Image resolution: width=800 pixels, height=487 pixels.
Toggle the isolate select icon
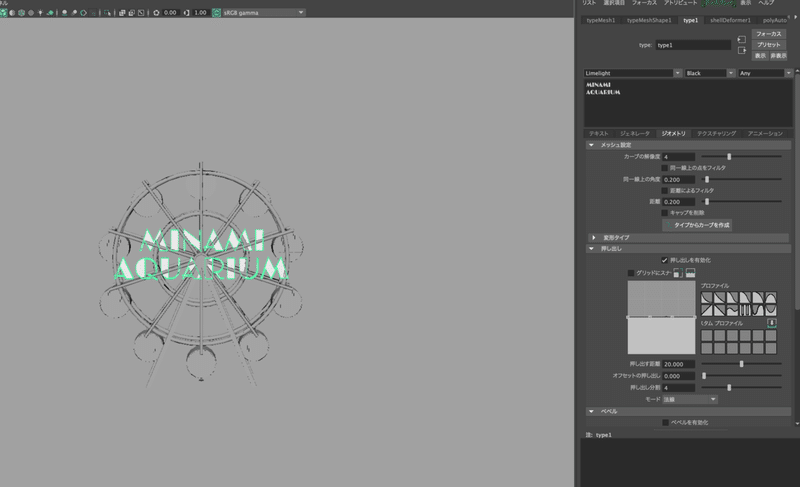[107, 13]
